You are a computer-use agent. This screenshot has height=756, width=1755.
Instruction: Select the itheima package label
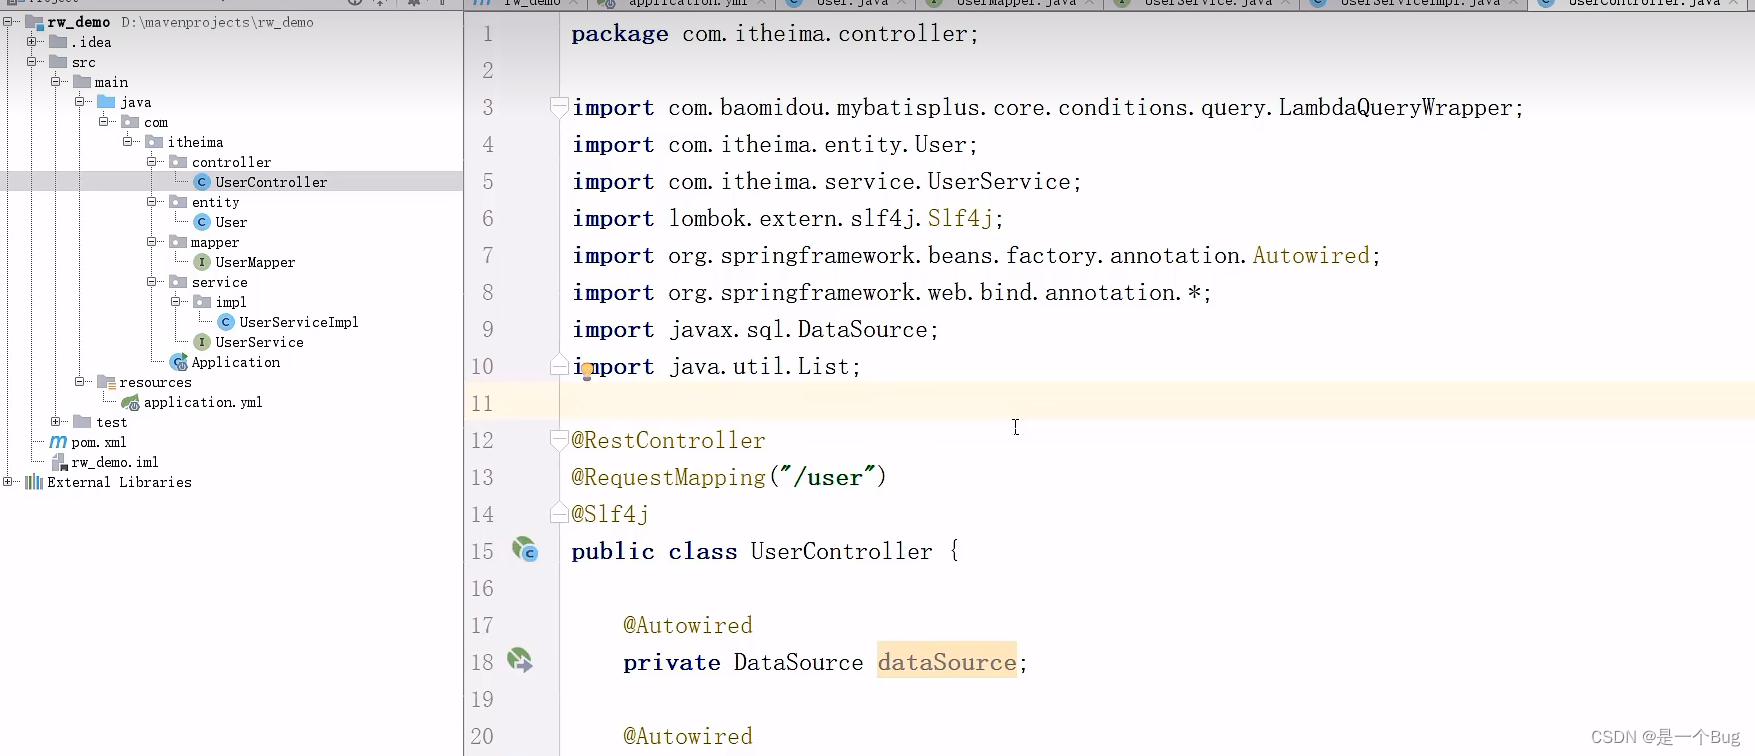pyautogui.click(x=195, y=142)
